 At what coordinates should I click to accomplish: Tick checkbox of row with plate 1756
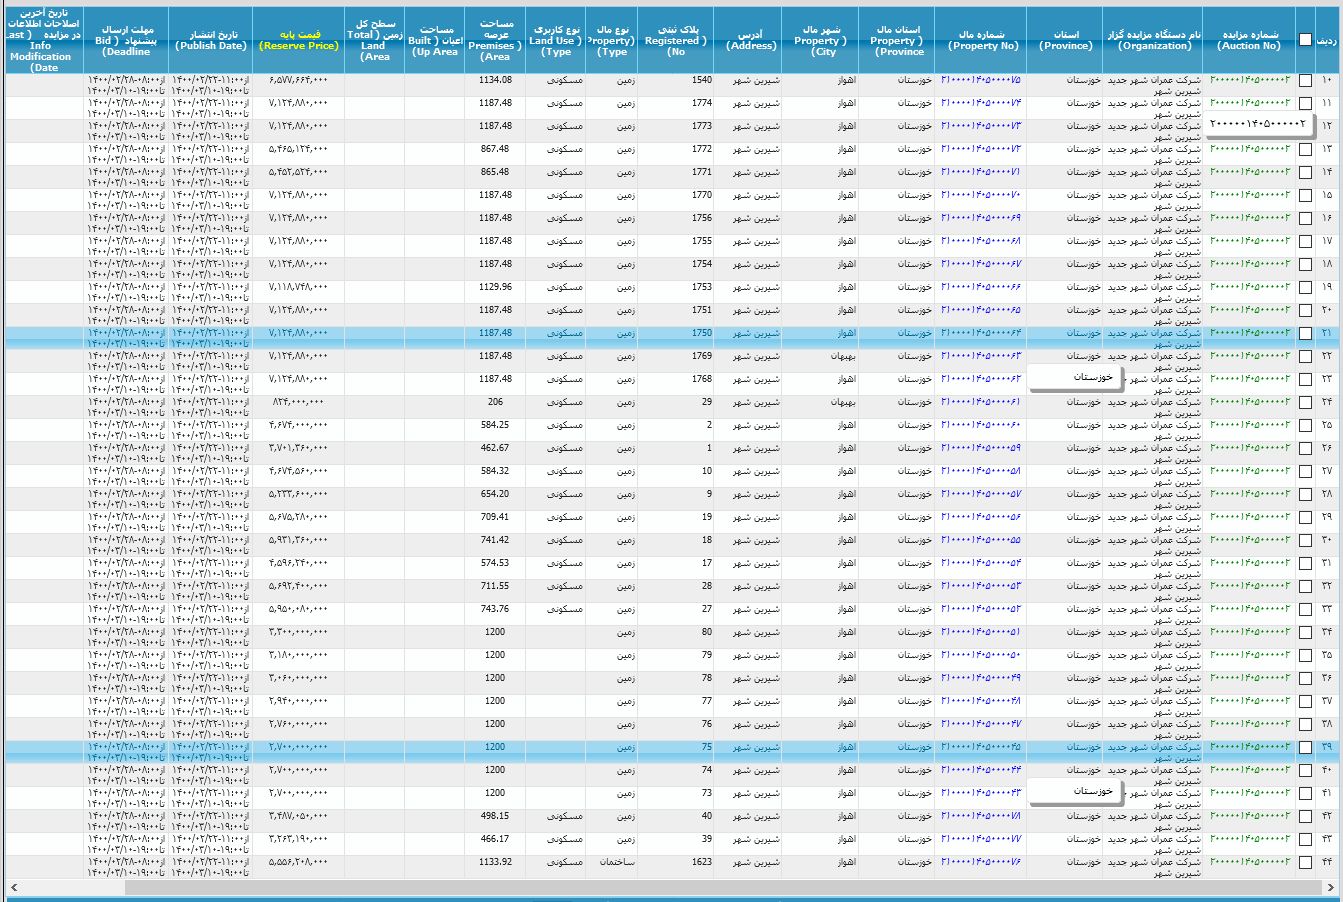pos(1305,218)
